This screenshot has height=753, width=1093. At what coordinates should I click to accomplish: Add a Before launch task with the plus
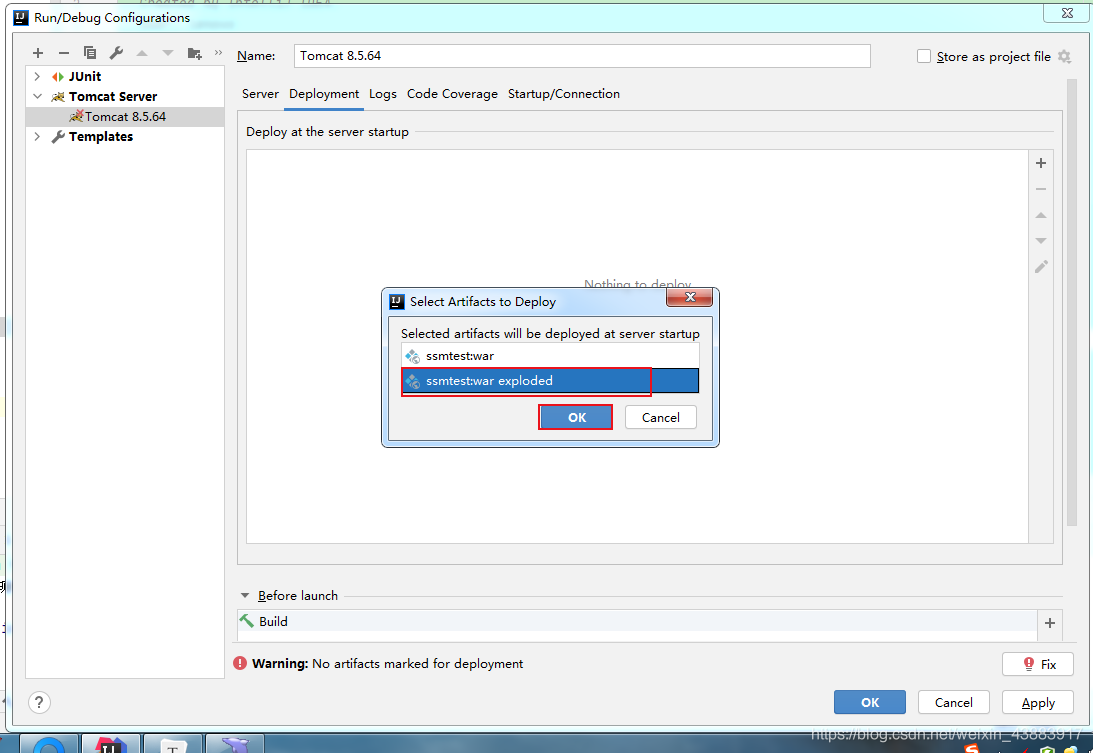[1050, 623]
